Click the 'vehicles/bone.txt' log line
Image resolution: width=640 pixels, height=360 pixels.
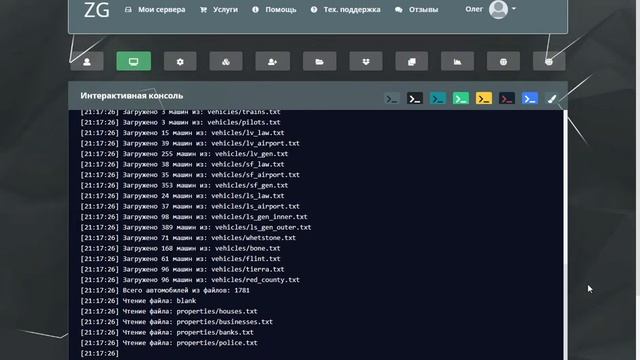pos(180,248)
